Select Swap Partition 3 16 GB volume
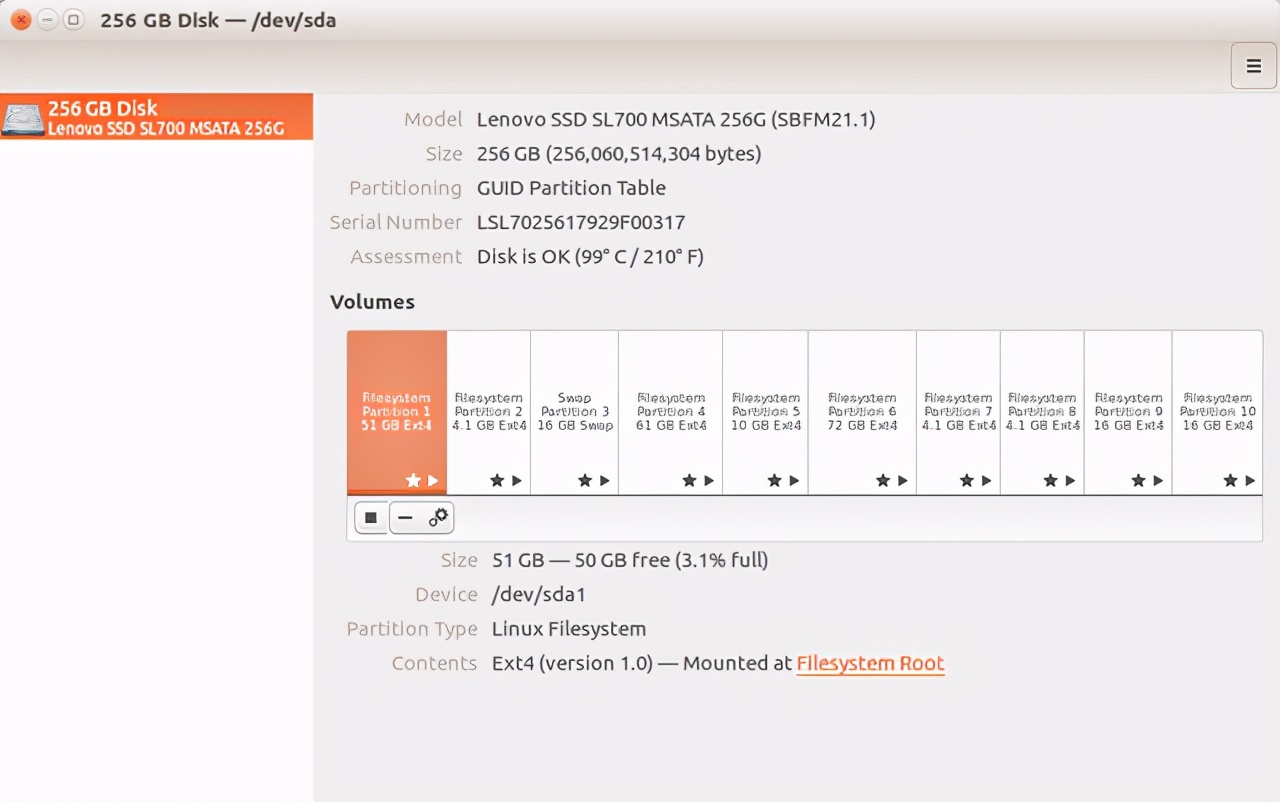 coord(575,412)
